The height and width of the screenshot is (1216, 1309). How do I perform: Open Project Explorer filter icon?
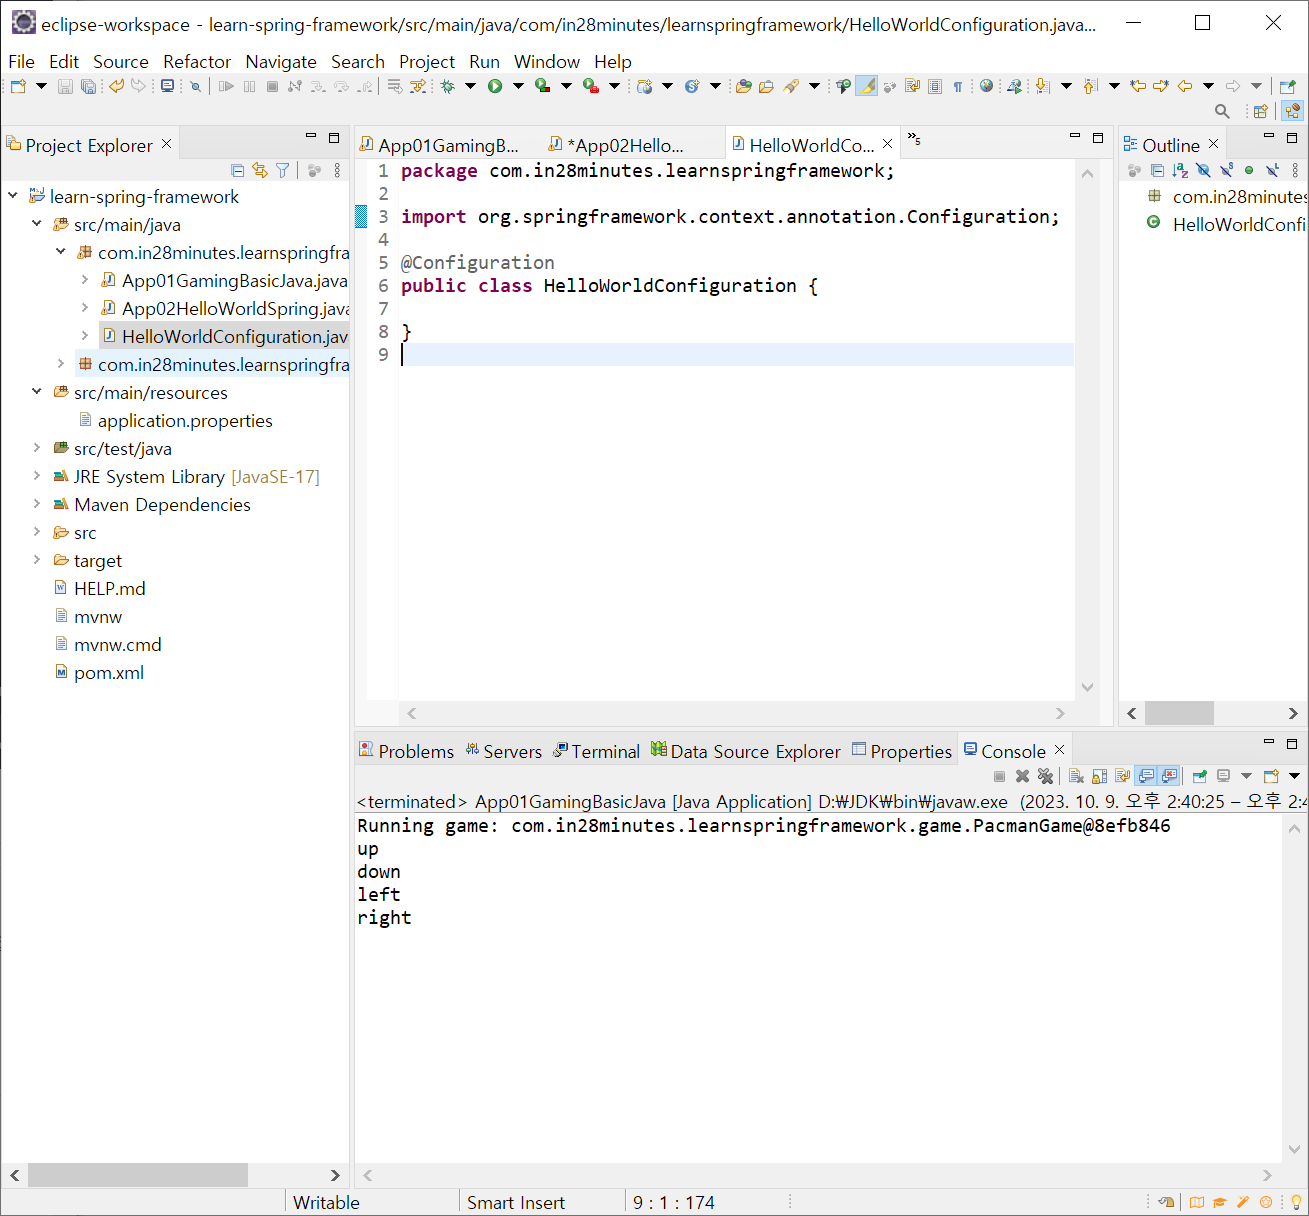pyautogui.click(x=283, y=171)
